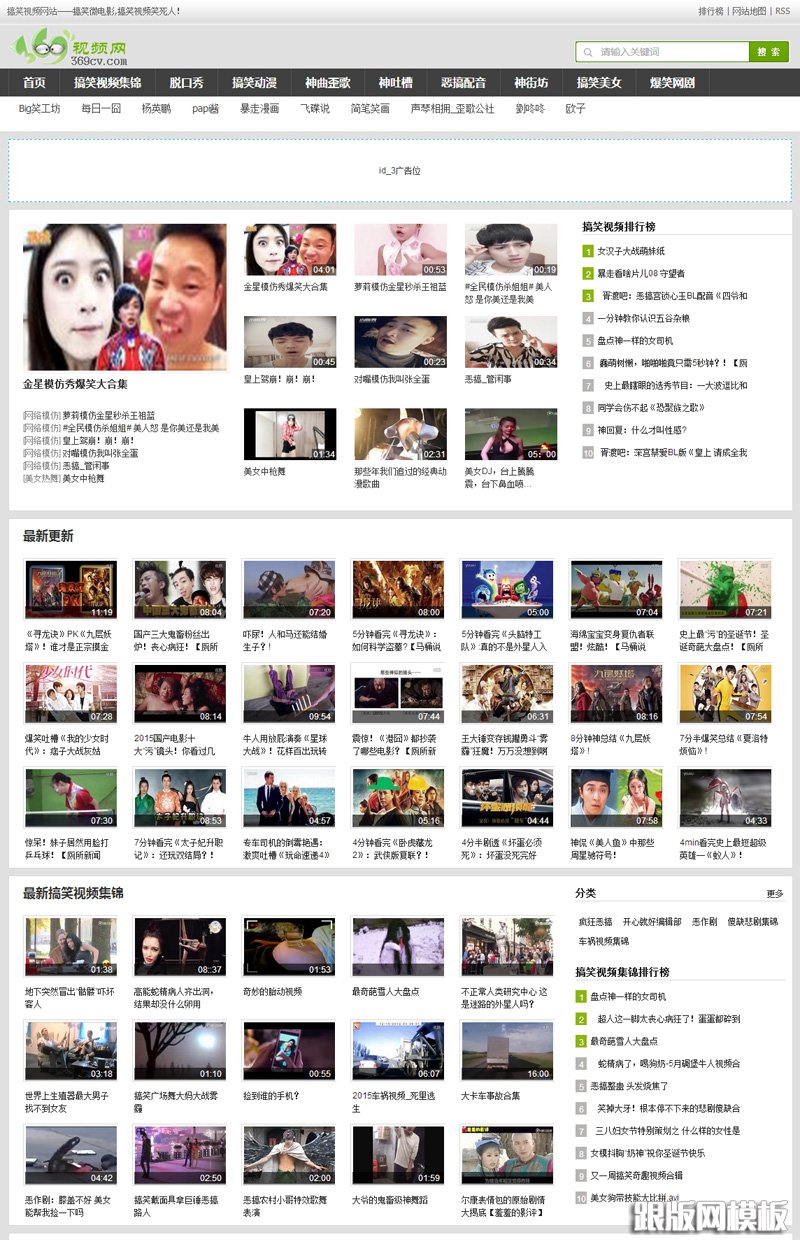800x1240 pixels.
Task: Click the 金星模仿秀爆笑大合集 featured thumbnail
Action: tap(124, 295)
